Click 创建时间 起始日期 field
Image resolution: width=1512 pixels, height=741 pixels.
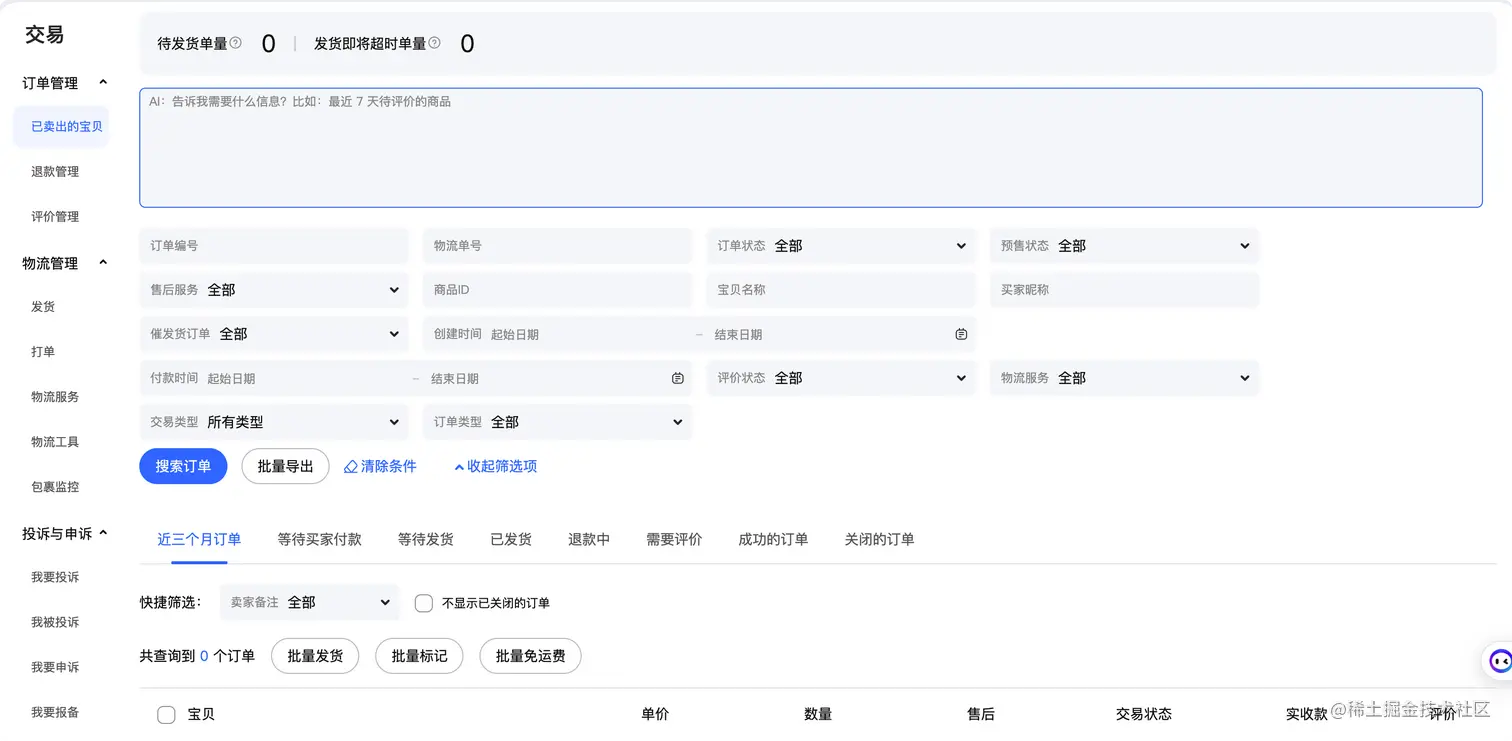[x=589, y=334]
